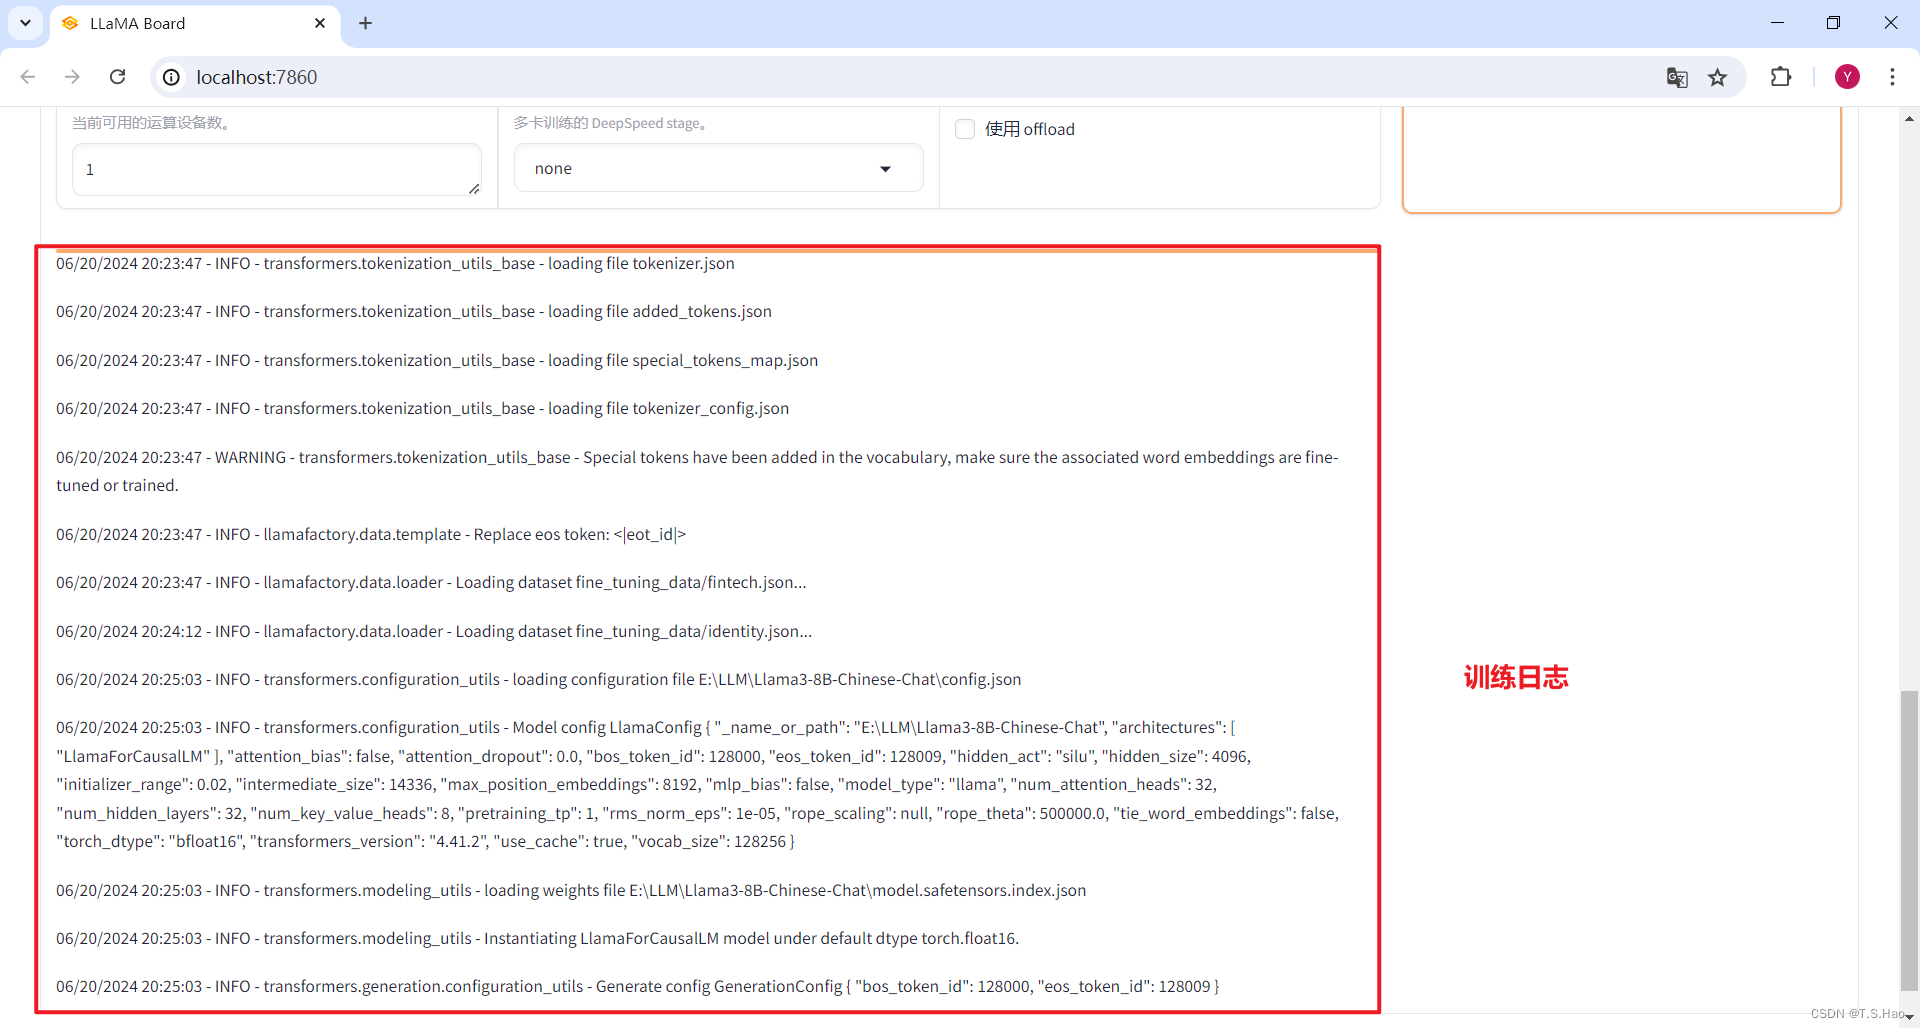Close the LLaMA Board tab
This screenshot has height=1028, width=1920.
320,23
